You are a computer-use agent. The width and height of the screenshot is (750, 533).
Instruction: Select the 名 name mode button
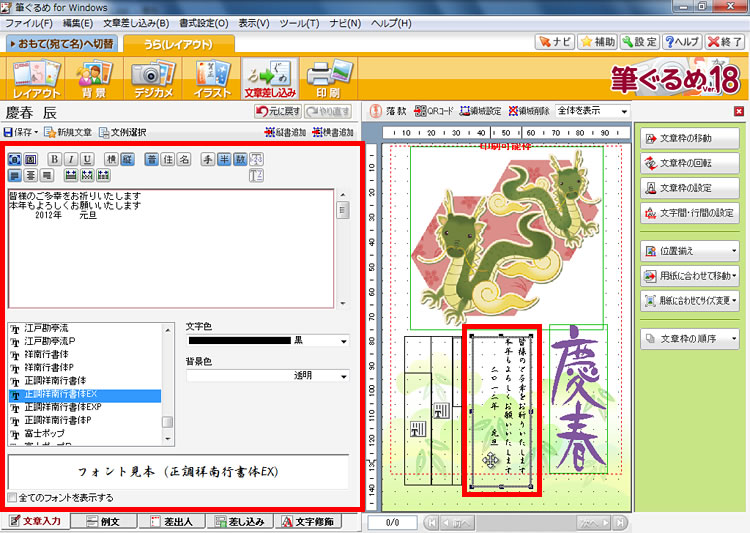tap(184, 159)
